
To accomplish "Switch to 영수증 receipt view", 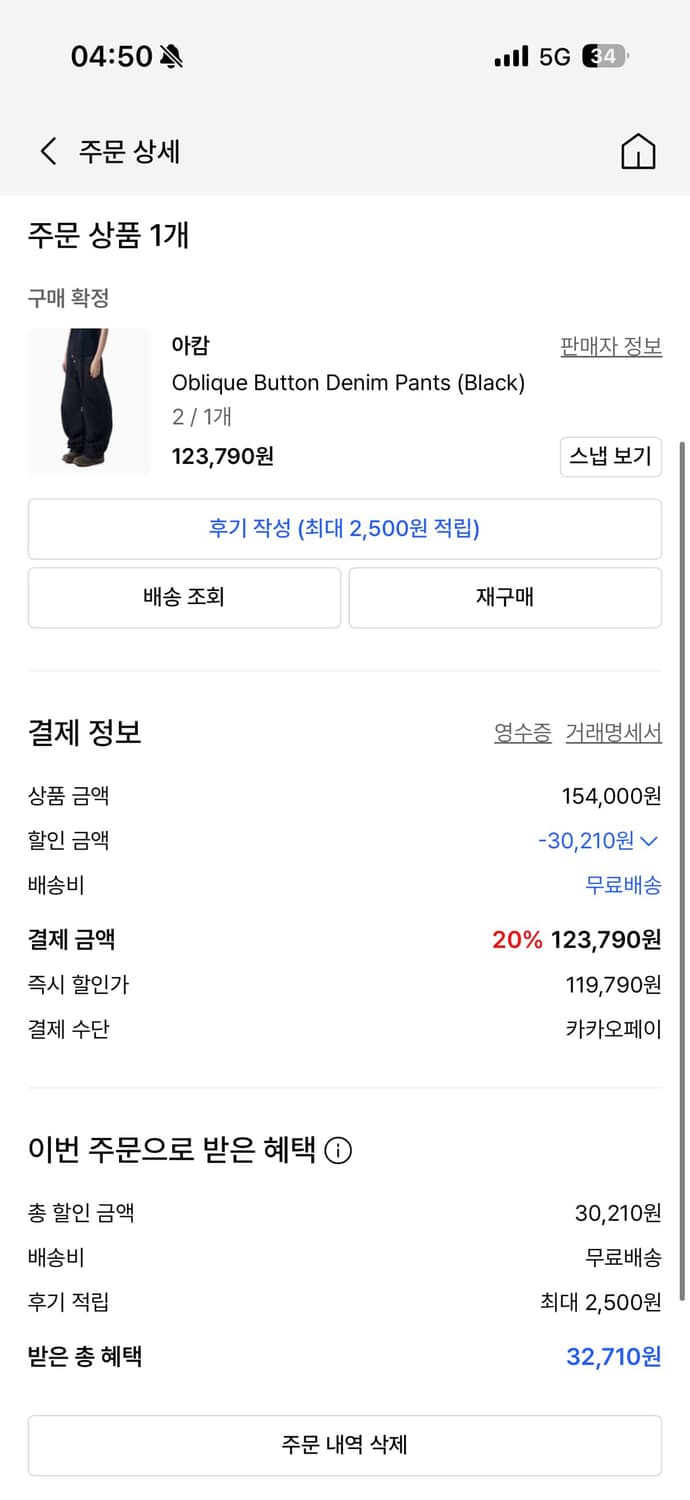I will pyautogui.click(x=521, y=732).
